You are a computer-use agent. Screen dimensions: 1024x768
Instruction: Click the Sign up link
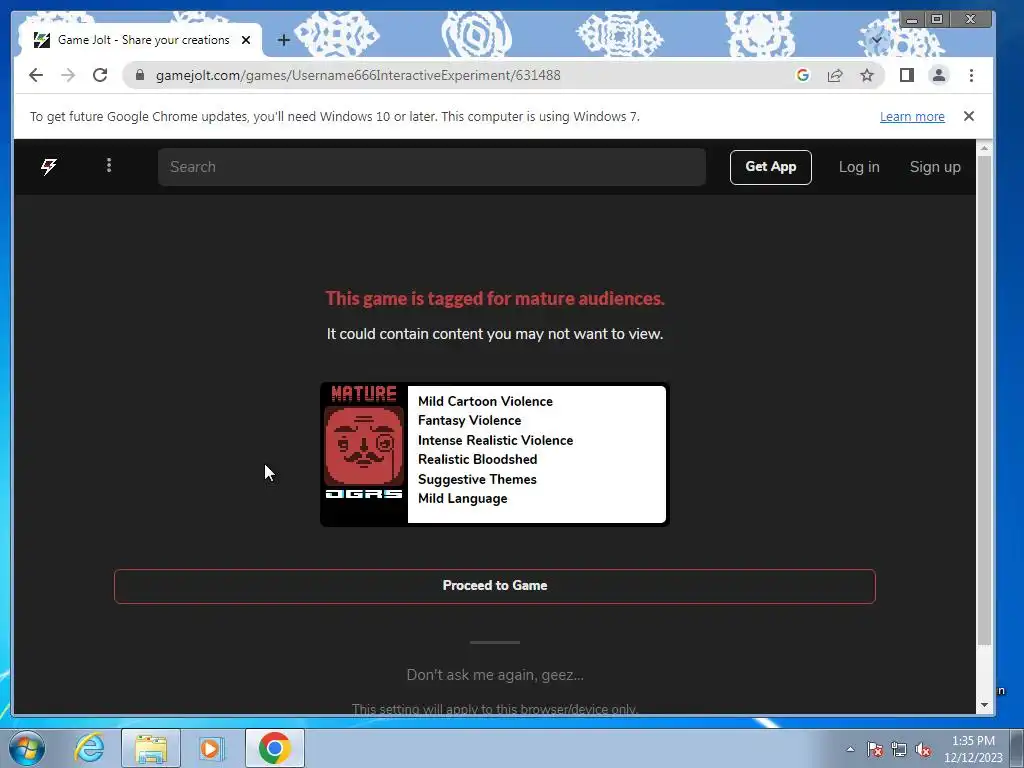935,167
